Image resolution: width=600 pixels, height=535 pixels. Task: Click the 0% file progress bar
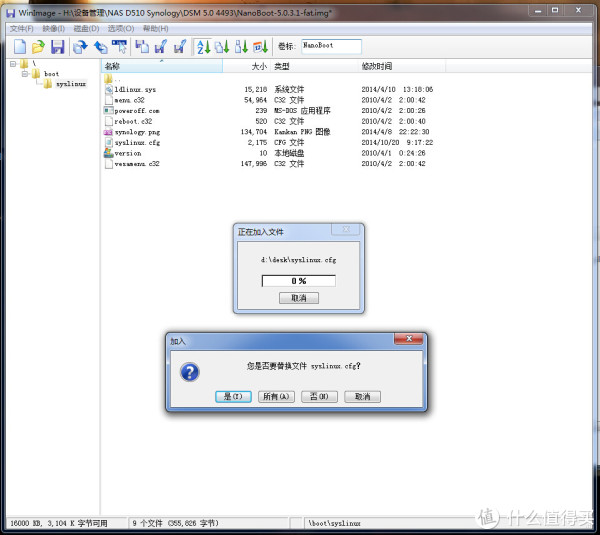[298, 281]
